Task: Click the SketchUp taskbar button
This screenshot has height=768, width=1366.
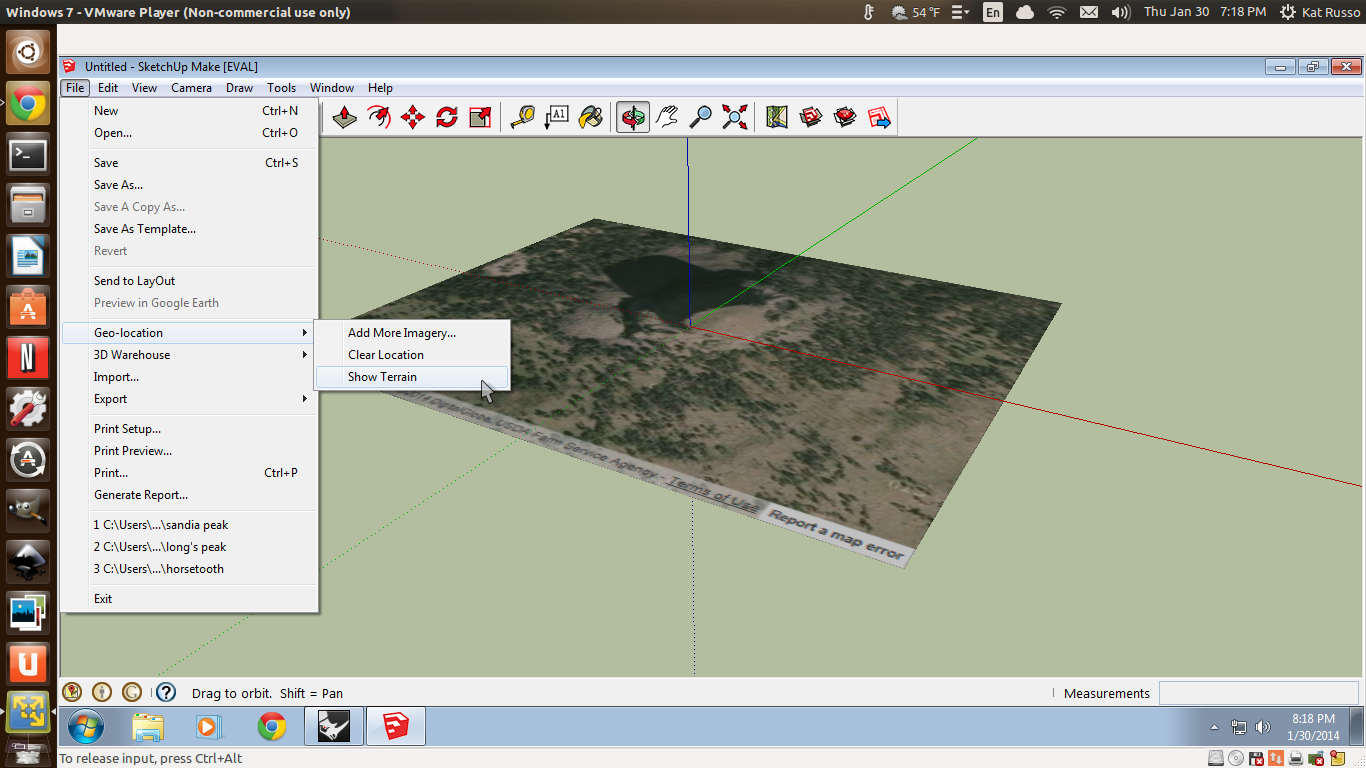Action: tap(396, 727)
